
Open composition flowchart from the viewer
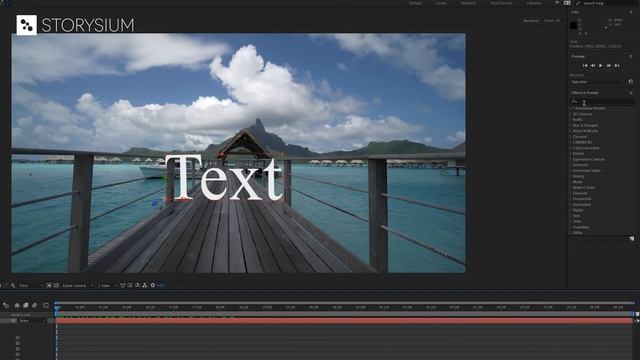[x=144, y=285]
